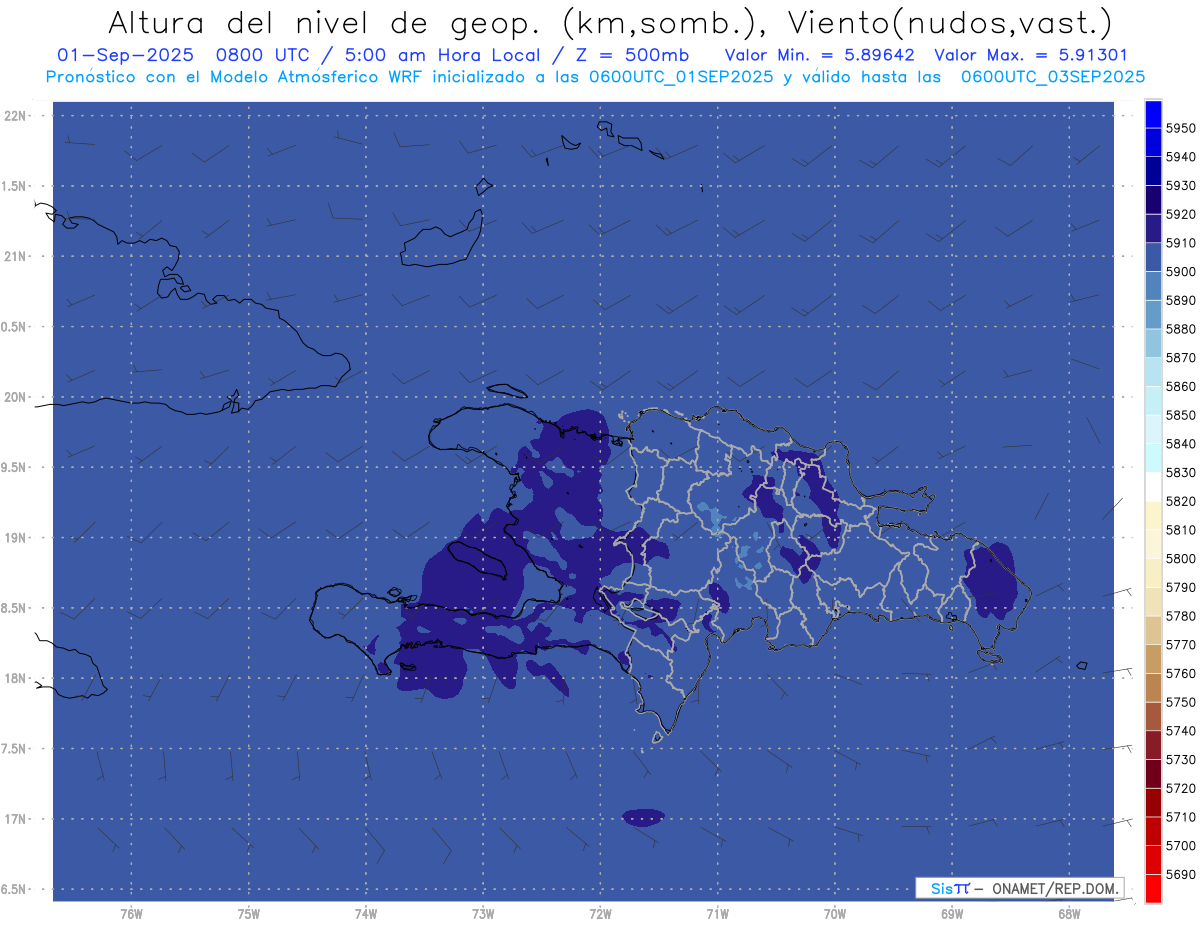
Task: Click the 69W longitude label
Action: tap(951, 913)
